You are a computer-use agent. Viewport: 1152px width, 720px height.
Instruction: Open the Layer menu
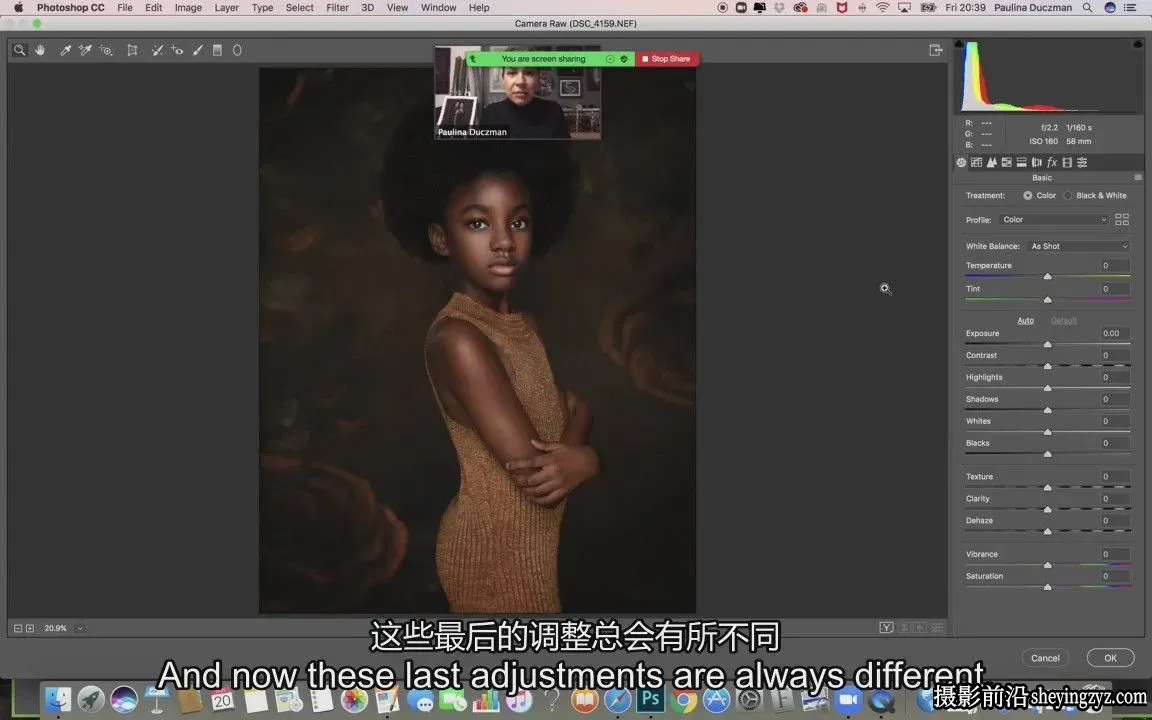[x=226, y=7]
